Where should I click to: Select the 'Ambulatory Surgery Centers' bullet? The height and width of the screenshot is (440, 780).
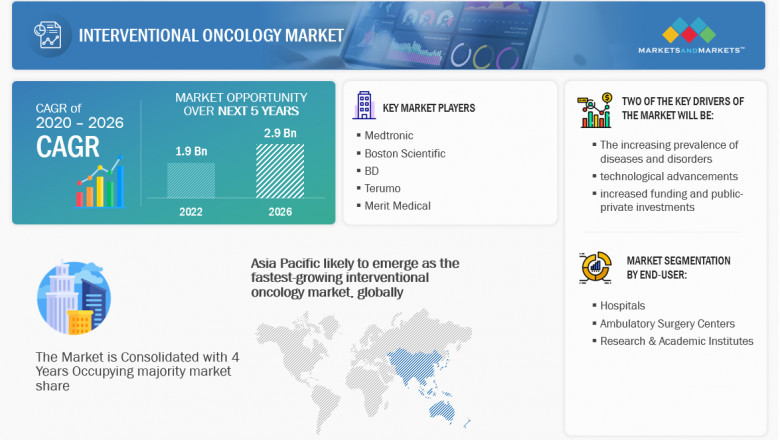667,324
